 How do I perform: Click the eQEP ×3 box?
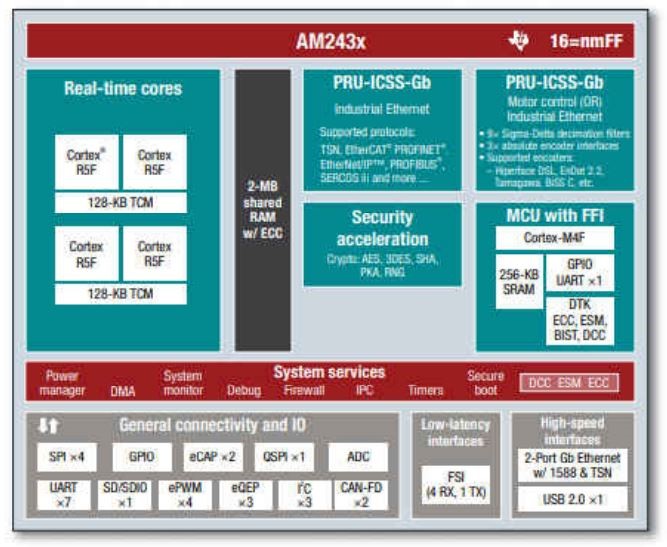(245, 495)
